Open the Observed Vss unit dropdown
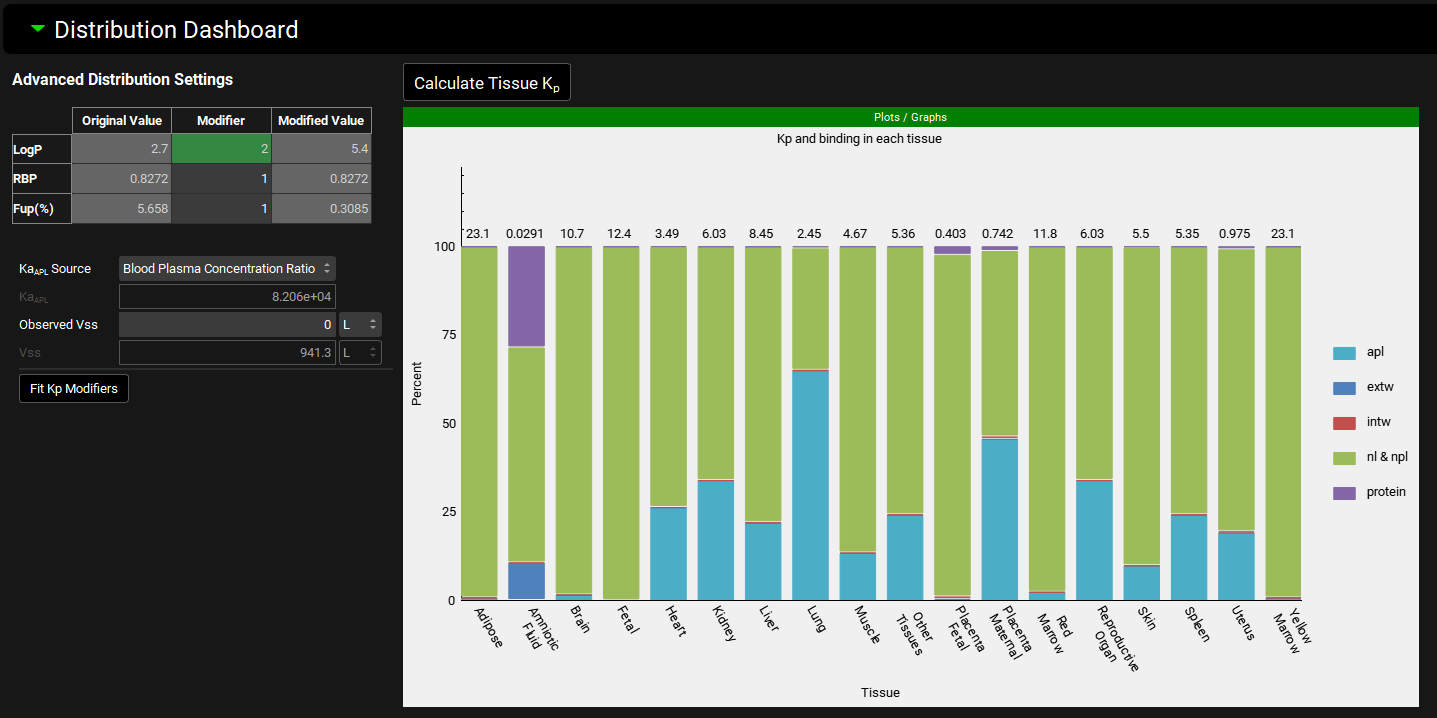The width and height of the screenshot is (1437, 718). (x=360, y=325)
